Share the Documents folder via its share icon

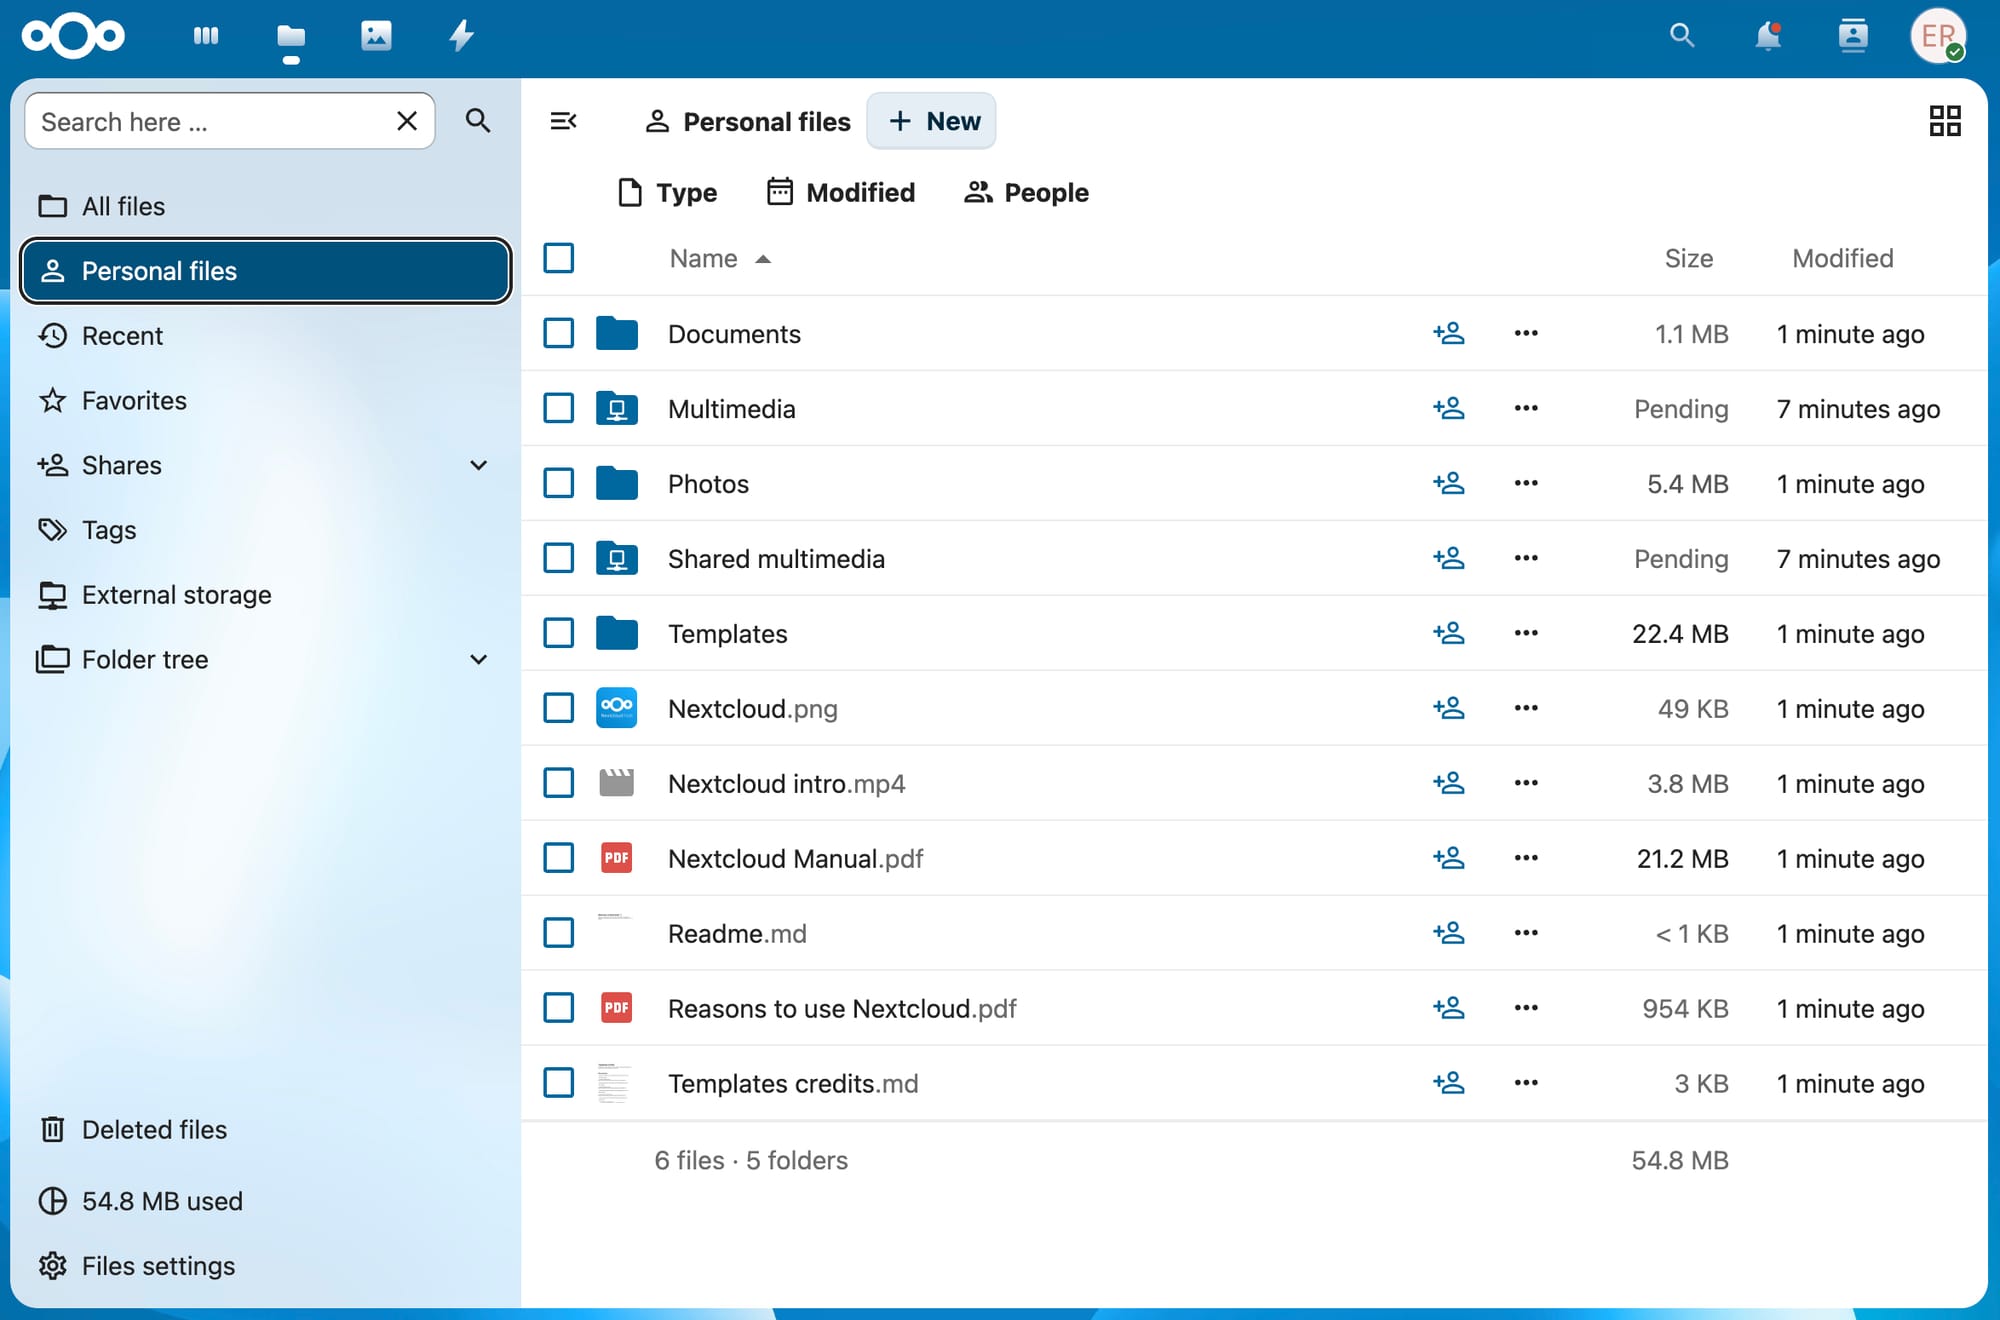(1449, 333)
